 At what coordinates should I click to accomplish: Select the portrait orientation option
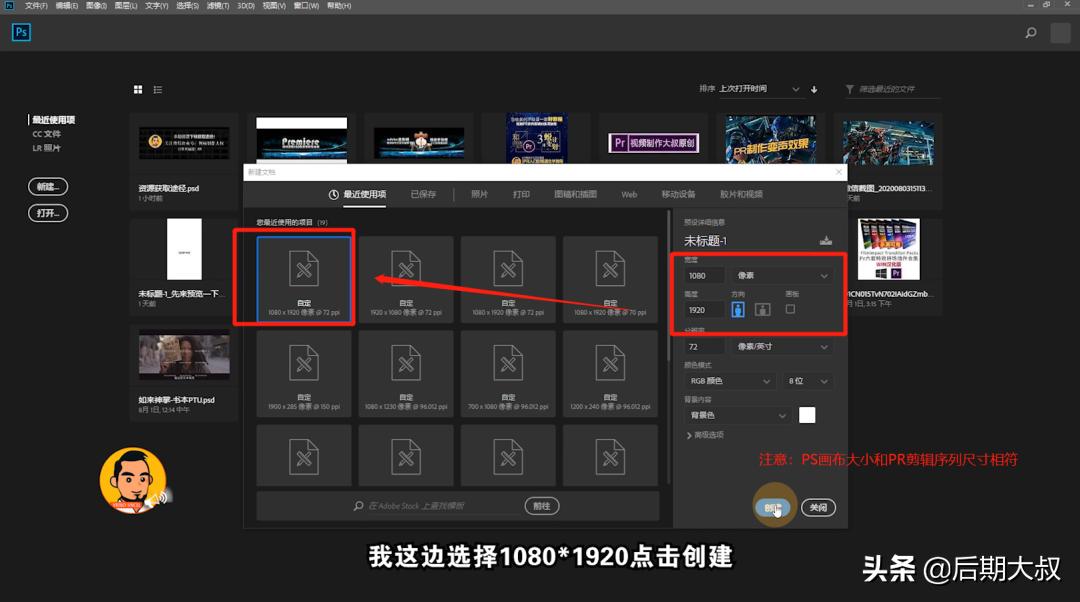pyautogui.click(x=737, y=309)
